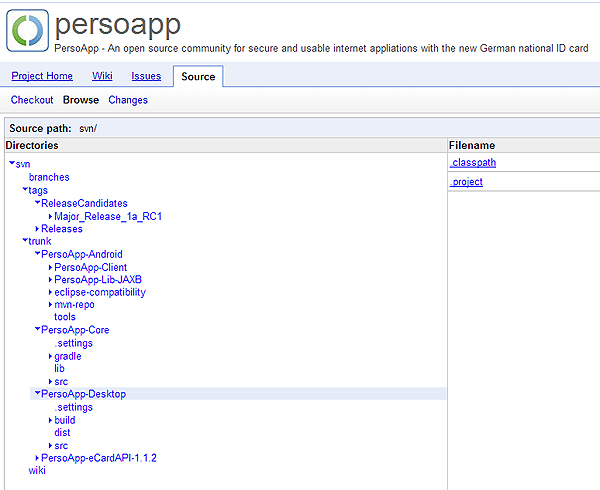Screen dimensions: 600x490
Task: Open the eclipse-compatibility directory
Action: click(100, 292)
